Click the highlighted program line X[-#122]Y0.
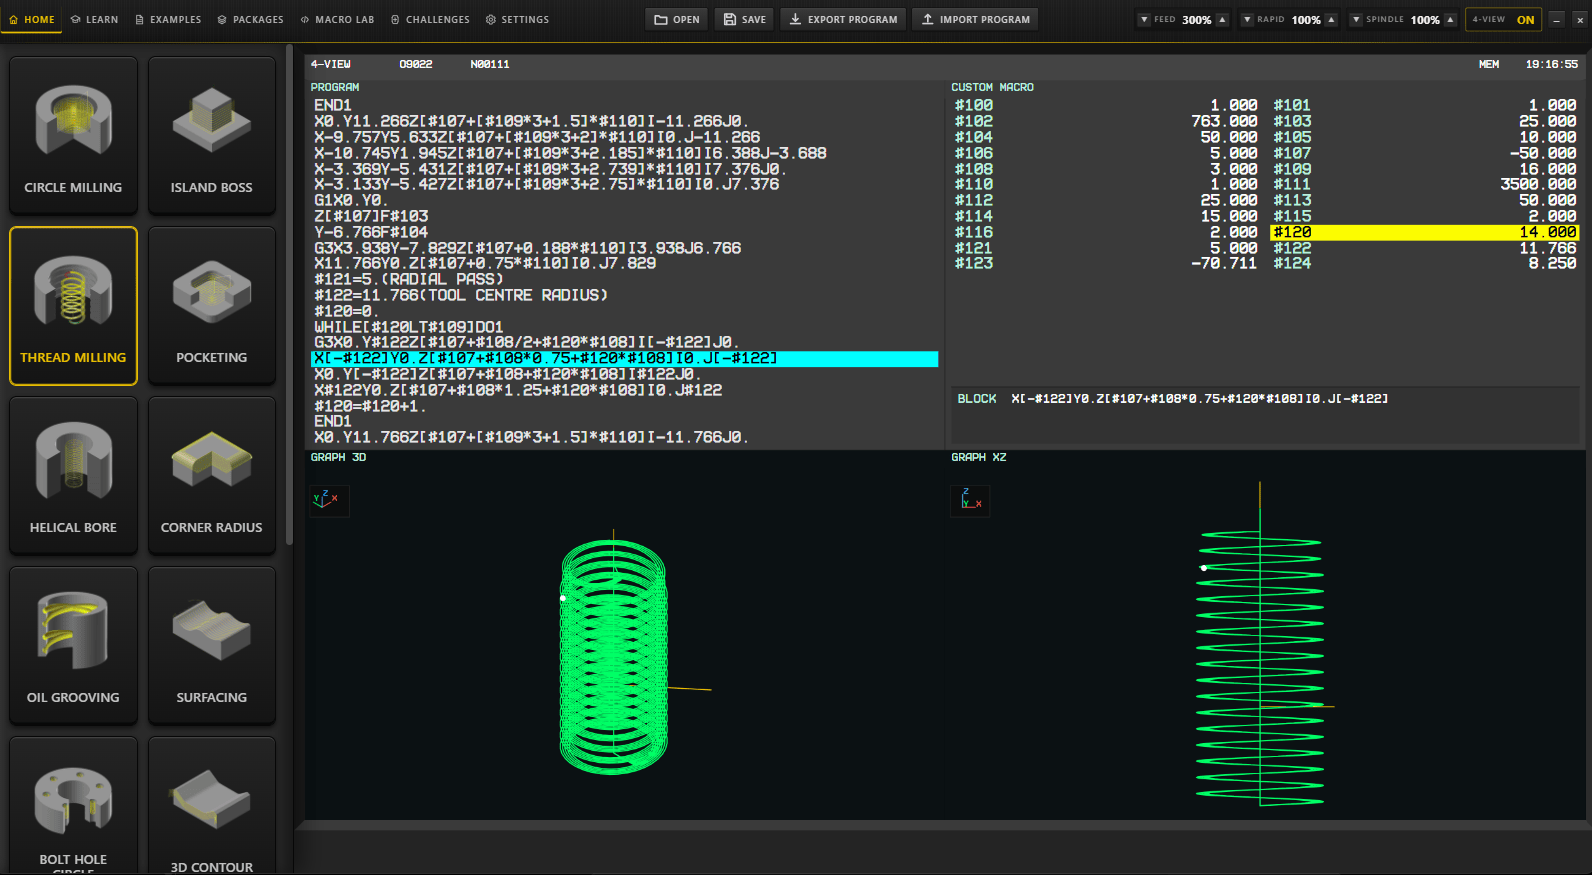 [625, 359]
